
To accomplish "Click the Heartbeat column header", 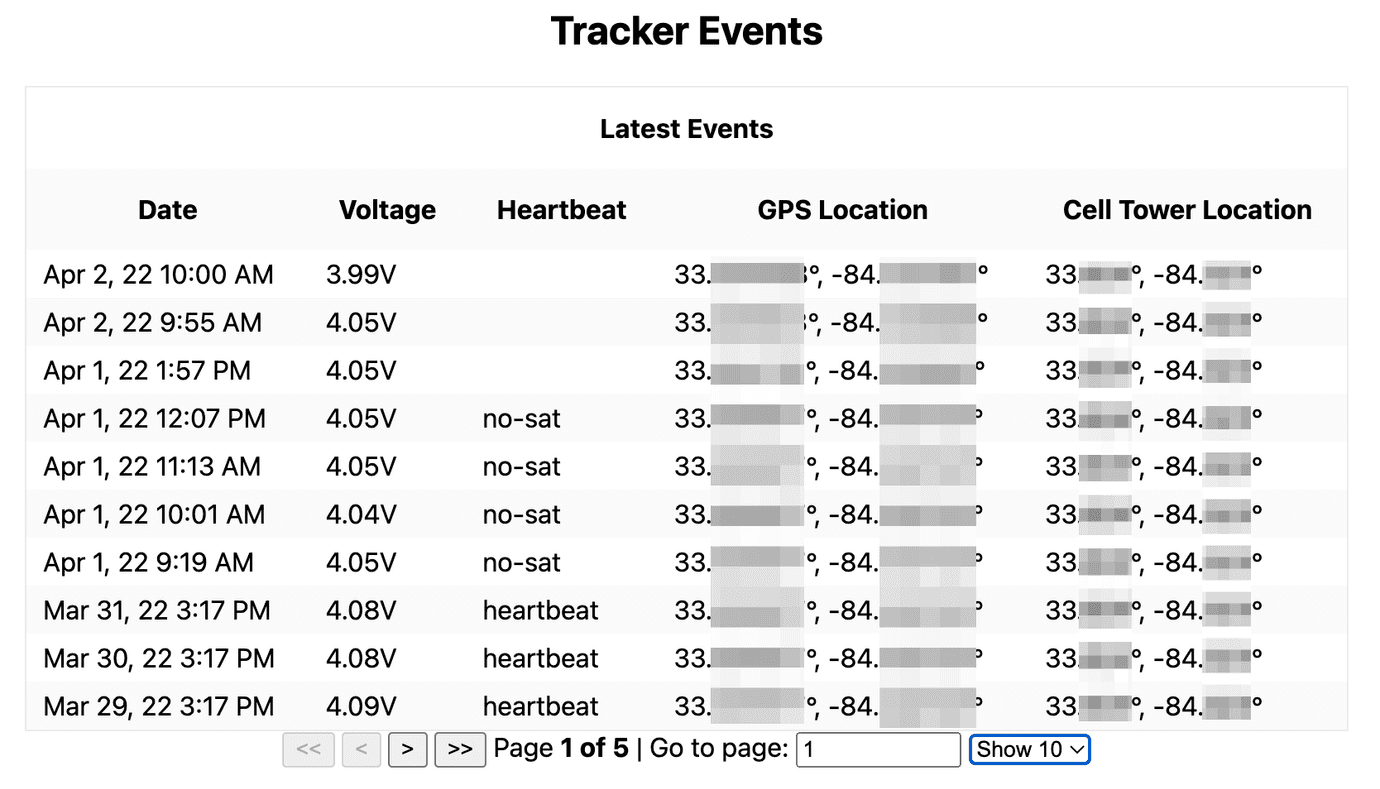I will coord(561,210).
